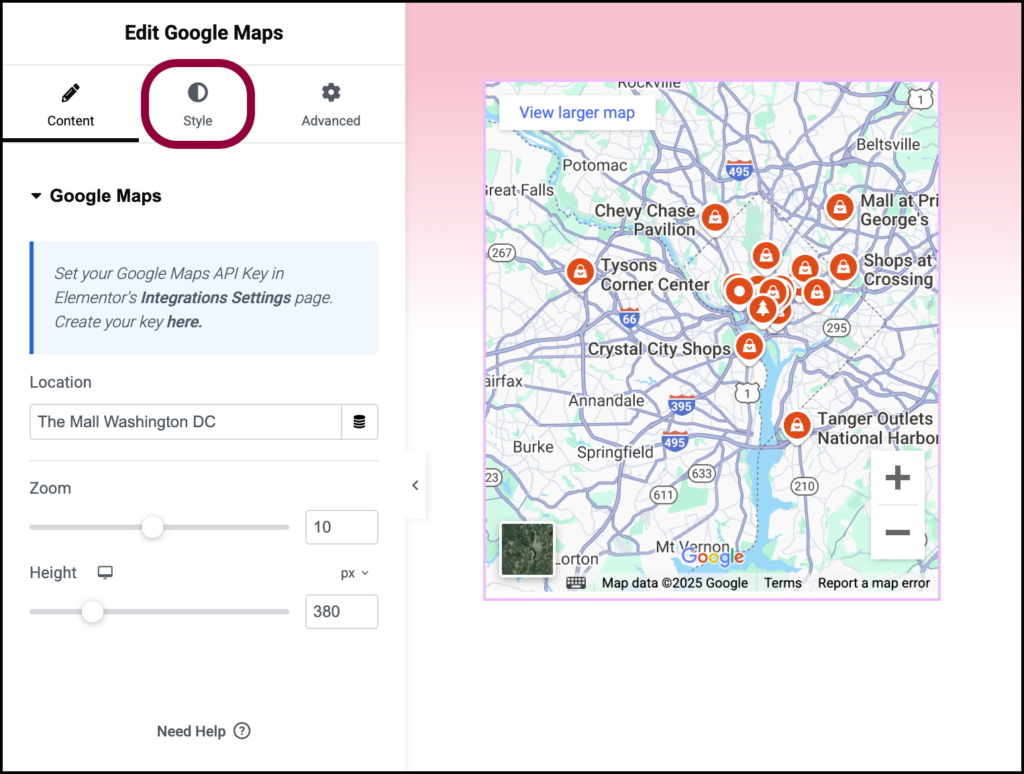This screenshot has width=1024, height=774.
Task: Click the keyboard shortcuts icon on the map
Action: [576, 581]
